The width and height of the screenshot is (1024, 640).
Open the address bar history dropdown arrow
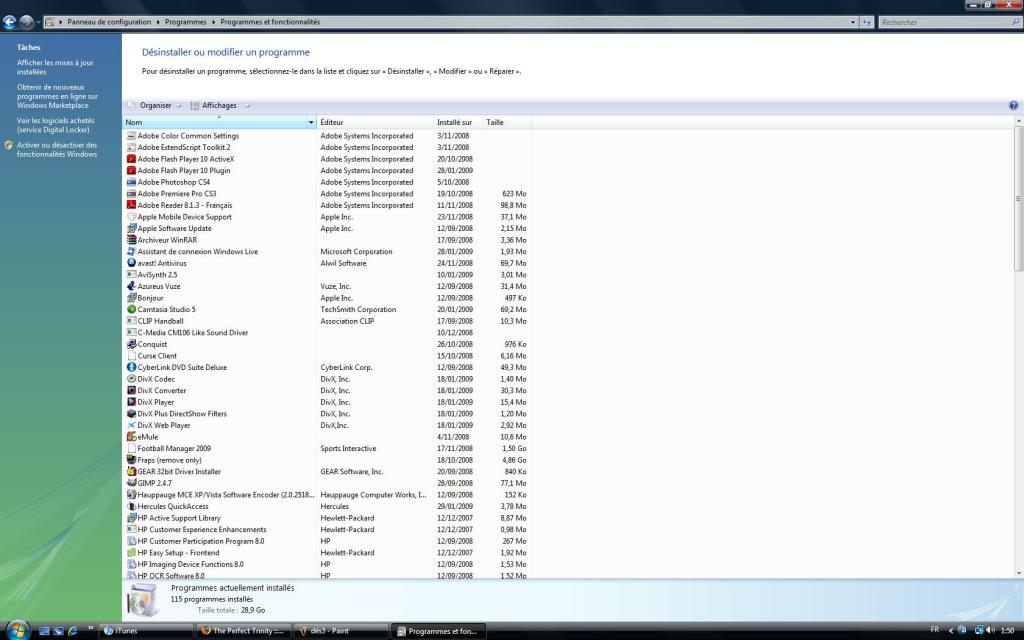point(852,22)
